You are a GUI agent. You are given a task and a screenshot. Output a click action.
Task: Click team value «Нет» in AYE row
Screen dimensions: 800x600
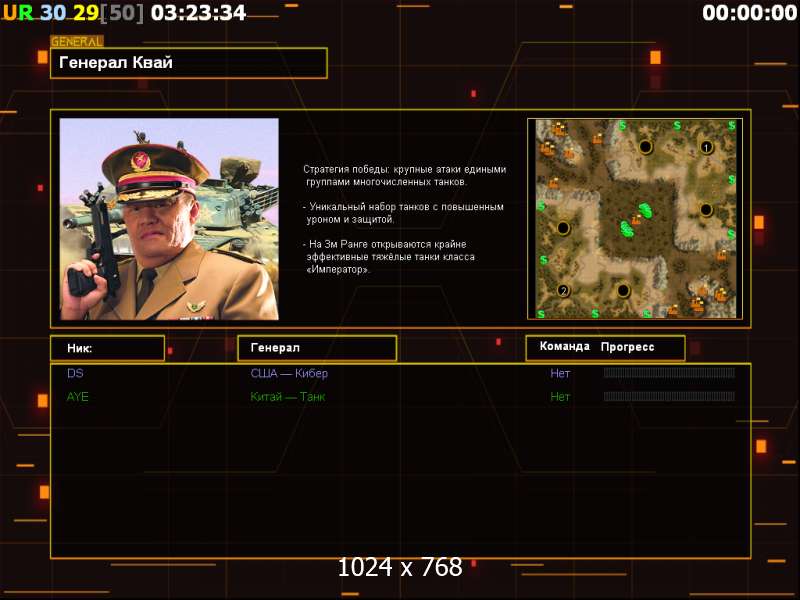pyautogui.click(x=560, y=396)
